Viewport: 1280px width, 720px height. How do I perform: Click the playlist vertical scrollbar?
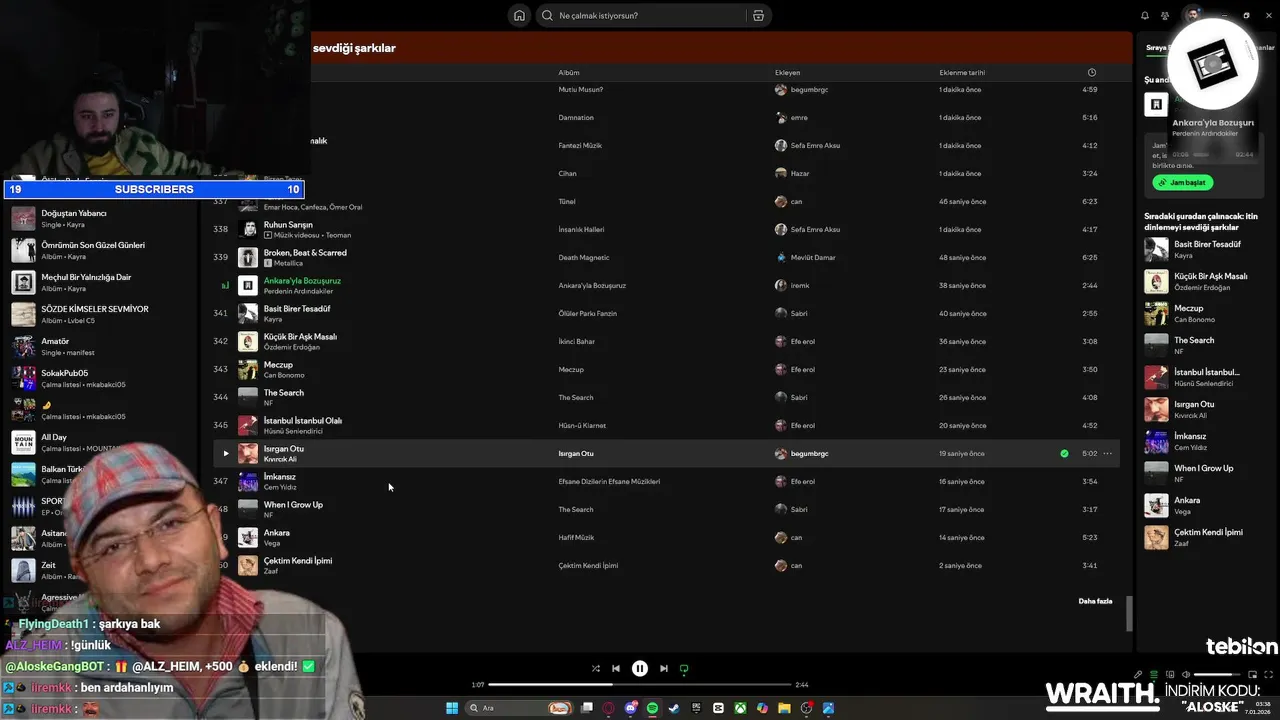(x=1128, y=613)
